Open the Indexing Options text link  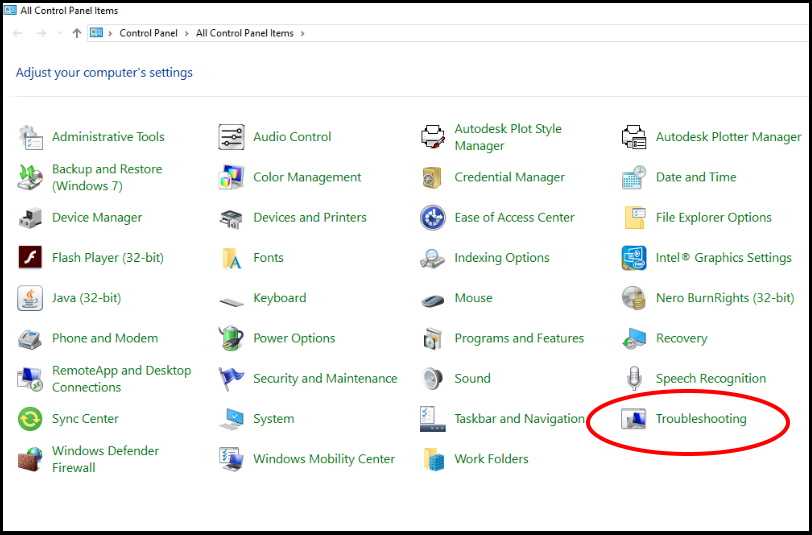pos(502,258)
